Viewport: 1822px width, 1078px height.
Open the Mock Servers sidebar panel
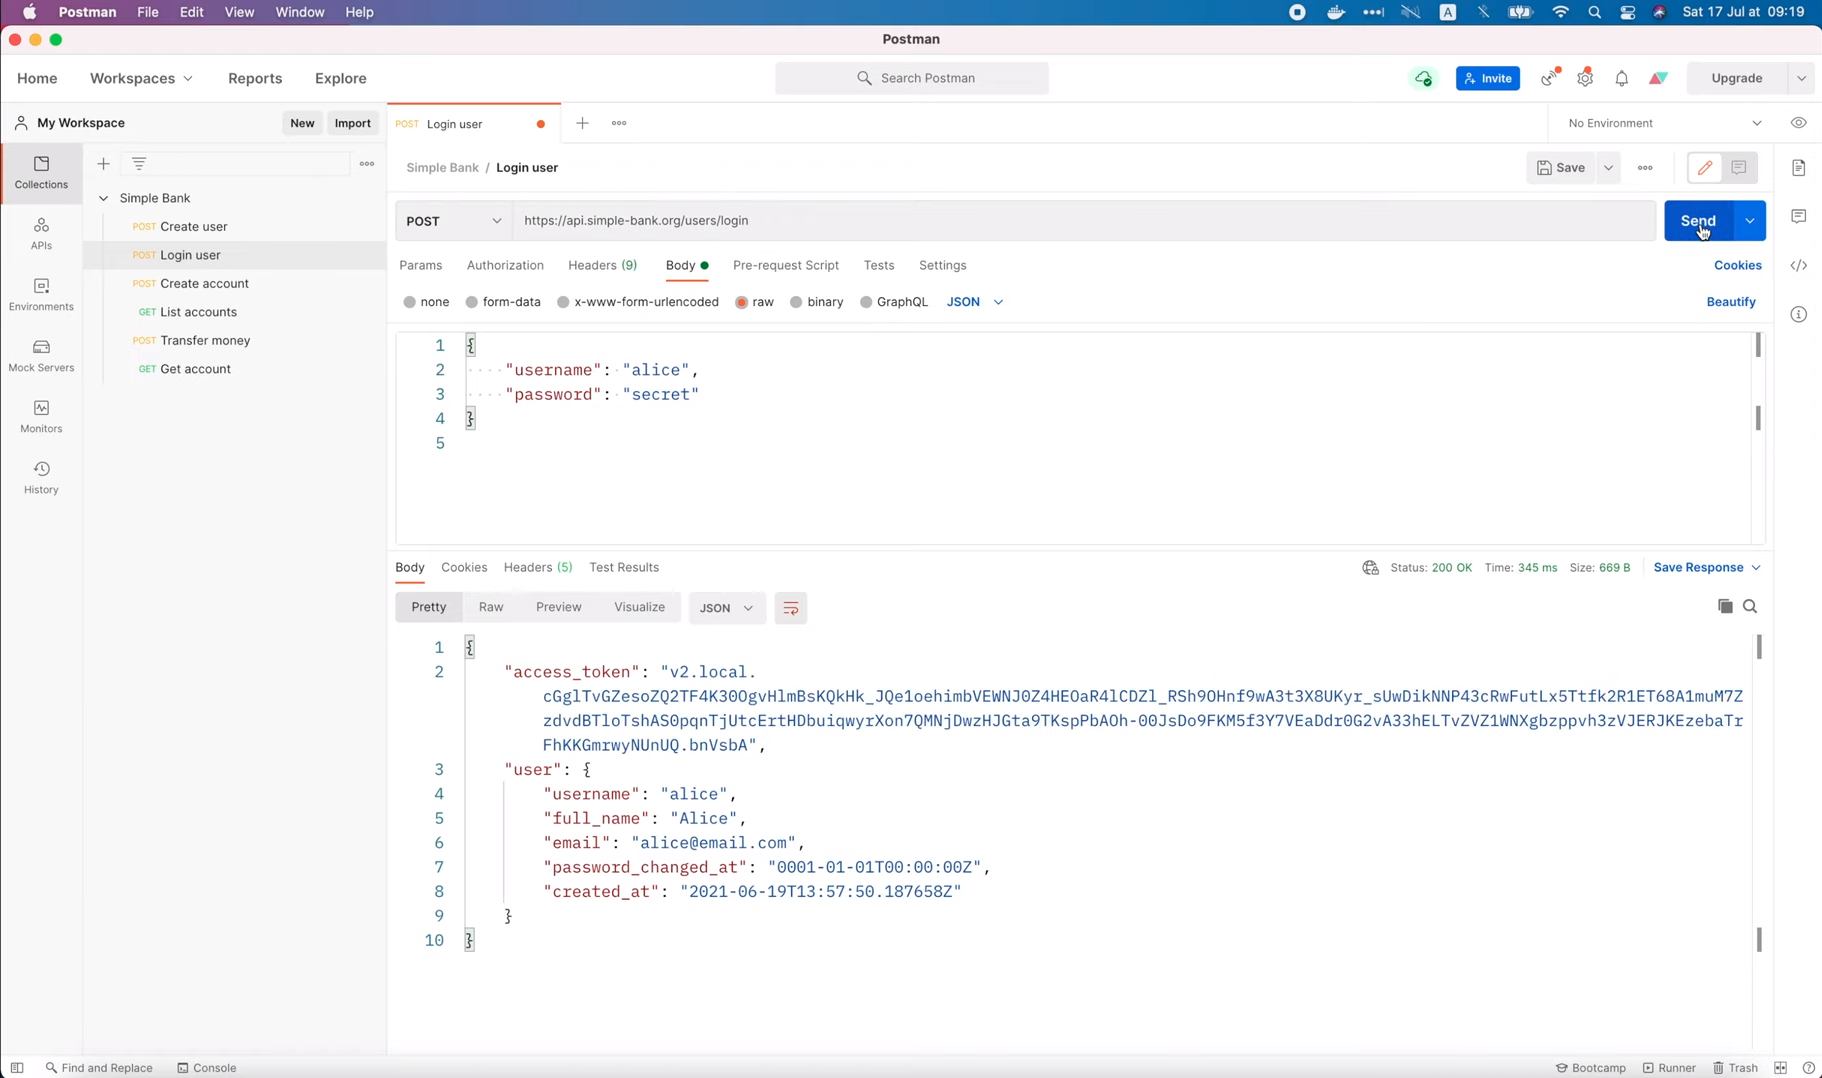coord(41,356)
